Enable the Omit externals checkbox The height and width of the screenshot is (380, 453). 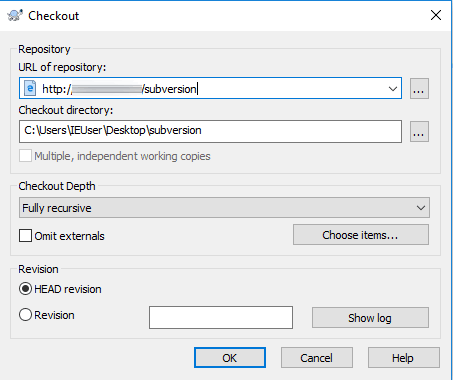[x=25, y=236]
